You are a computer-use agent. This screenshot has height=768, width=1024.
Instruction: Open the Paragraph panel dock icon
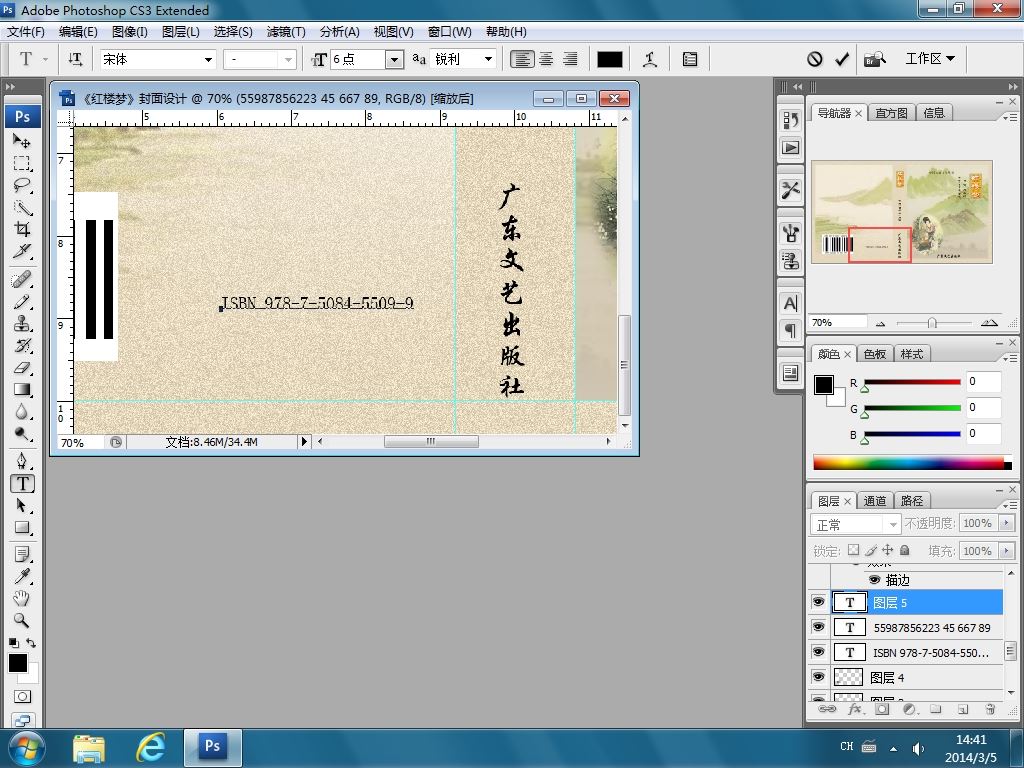(x=790, y=330)
